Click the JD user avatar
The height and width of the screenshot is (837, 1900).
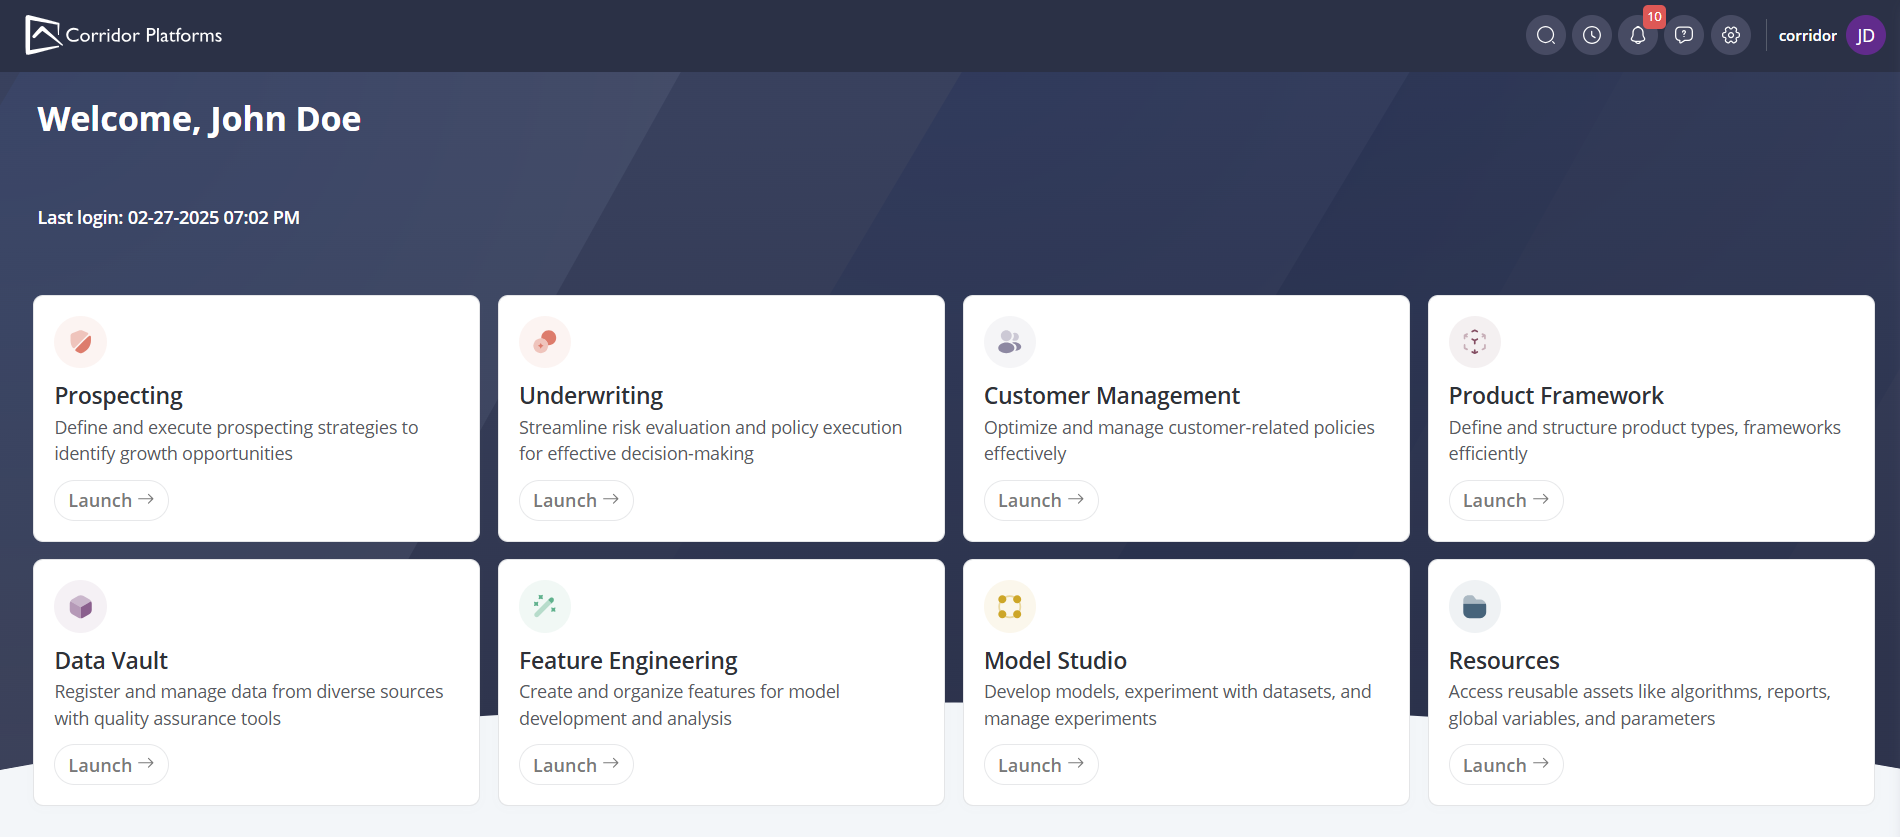[1865, 36]
